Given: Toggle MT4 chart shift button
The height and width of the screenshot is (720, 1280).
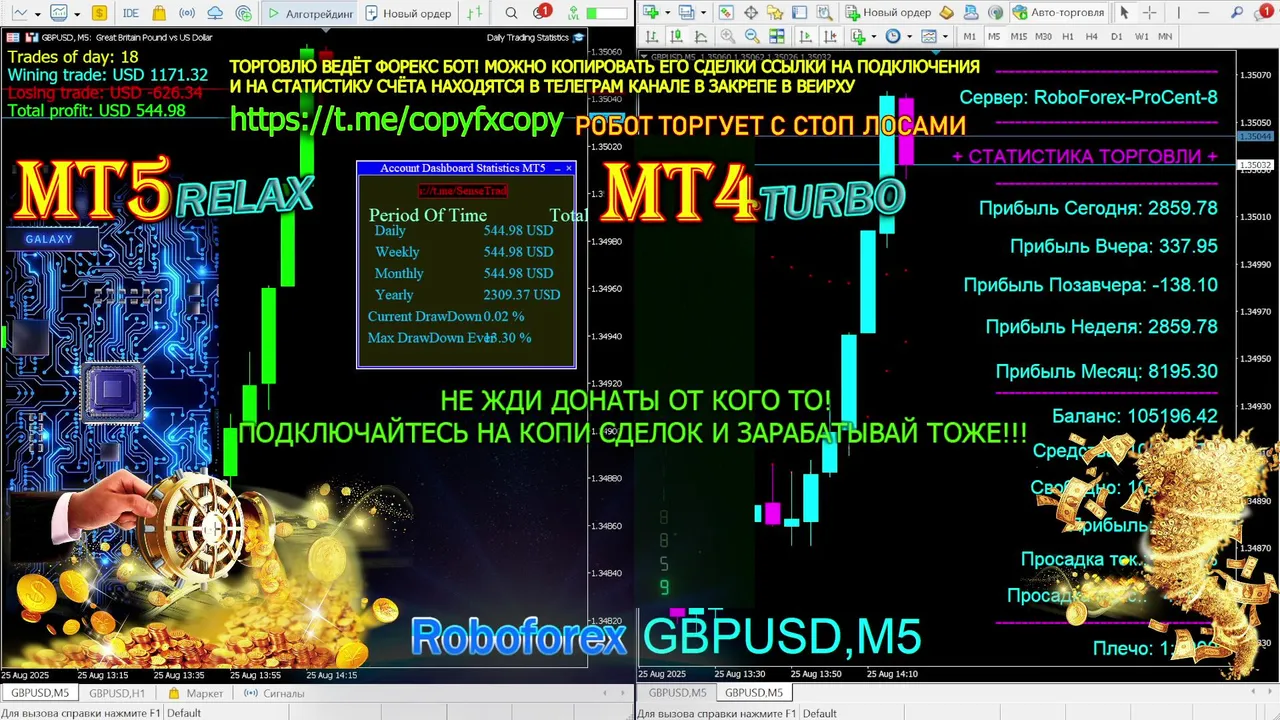Looking at the screenshot, I should click(x=830, y=36).
